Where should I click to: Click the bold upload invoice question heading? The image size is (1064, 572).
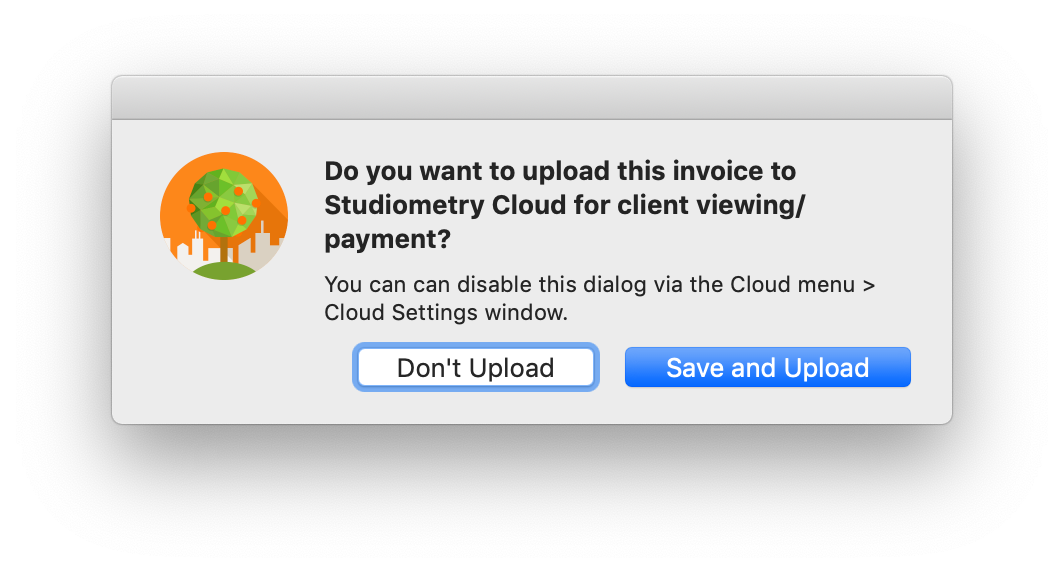(x=565, y=205)
